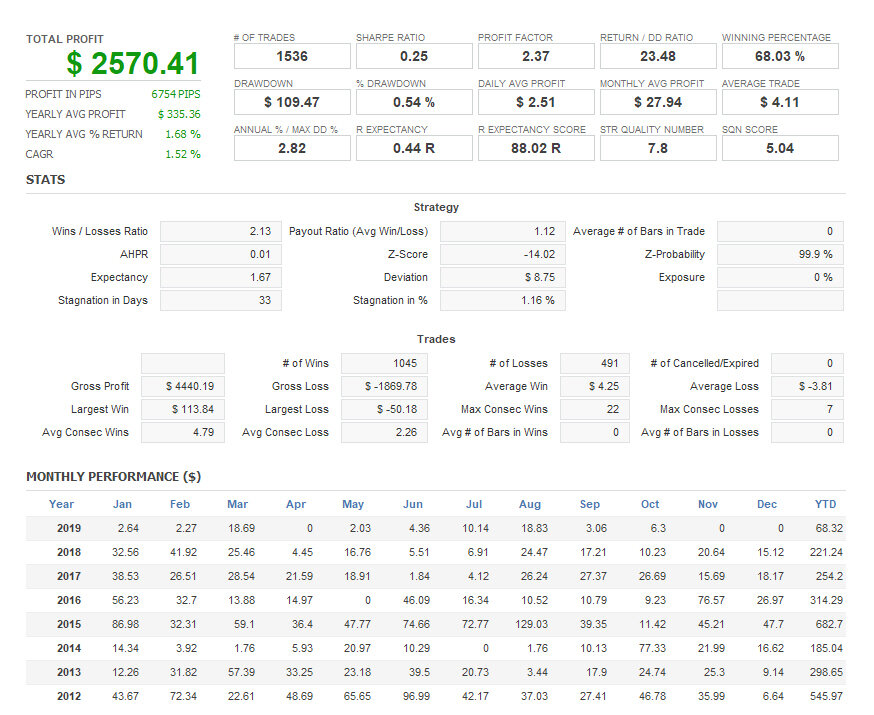Click Average Win field $ 4.25
Viewport: 874px width, 715px height.
coord(595,386)
